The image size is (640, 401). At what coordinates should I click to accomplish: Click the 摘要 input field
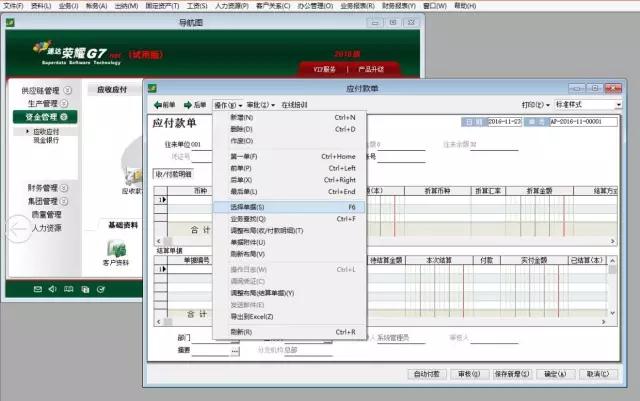tap(211, 351)
